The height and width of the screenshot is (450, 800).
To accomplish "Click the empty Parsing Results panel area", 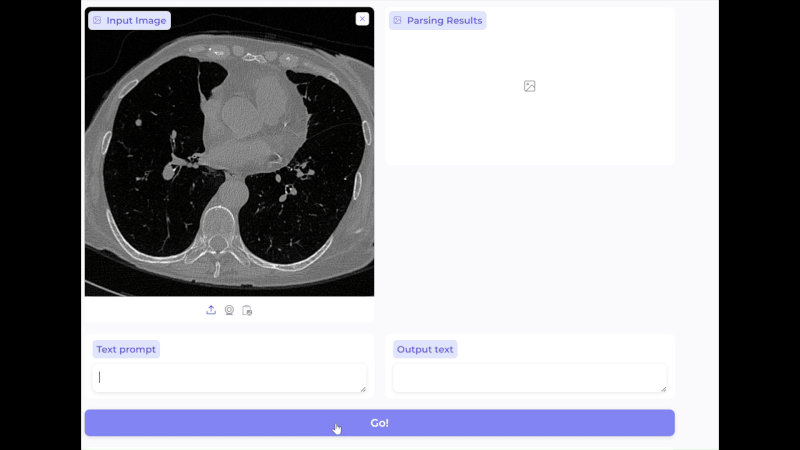I will pos(530,125).
